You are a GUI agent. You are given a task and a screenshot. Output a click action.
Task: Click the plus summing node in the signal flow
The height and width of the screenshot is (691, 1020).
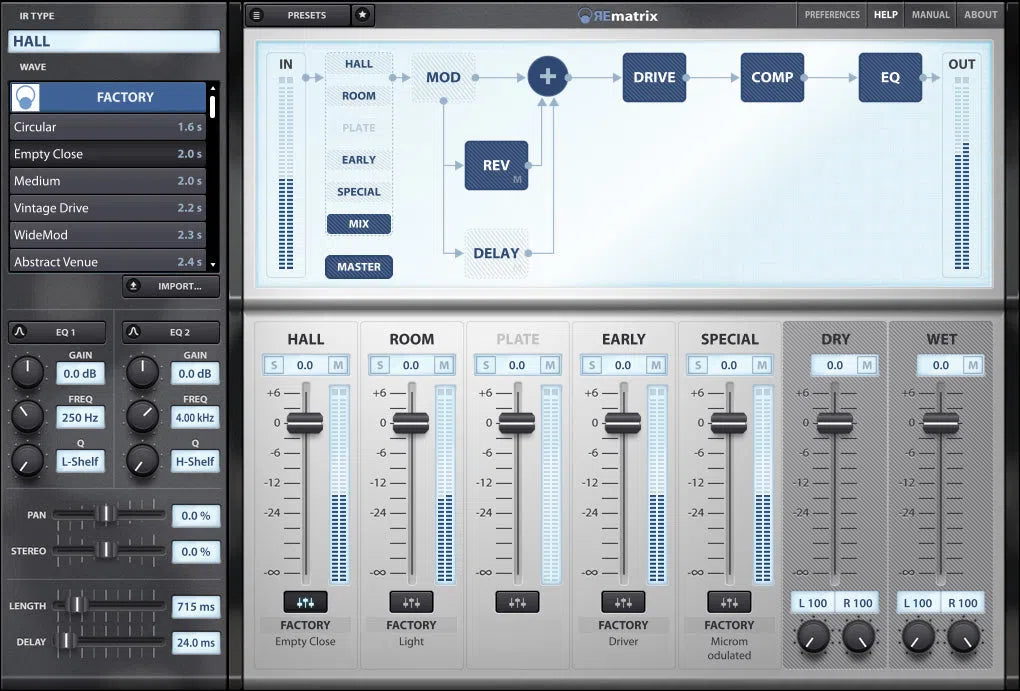(x=548, y=75)
